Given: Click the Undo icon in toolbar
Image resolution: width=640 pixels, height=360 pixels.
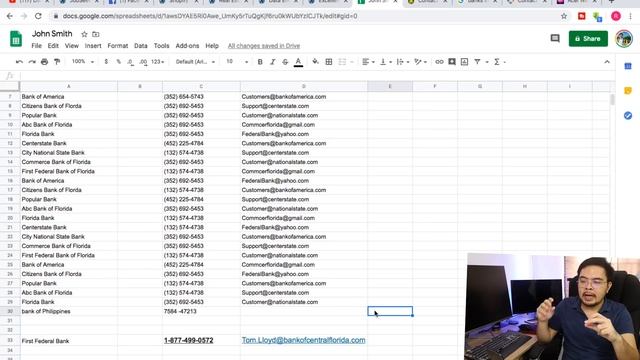Looking at the screenshot, I should 19,62.
